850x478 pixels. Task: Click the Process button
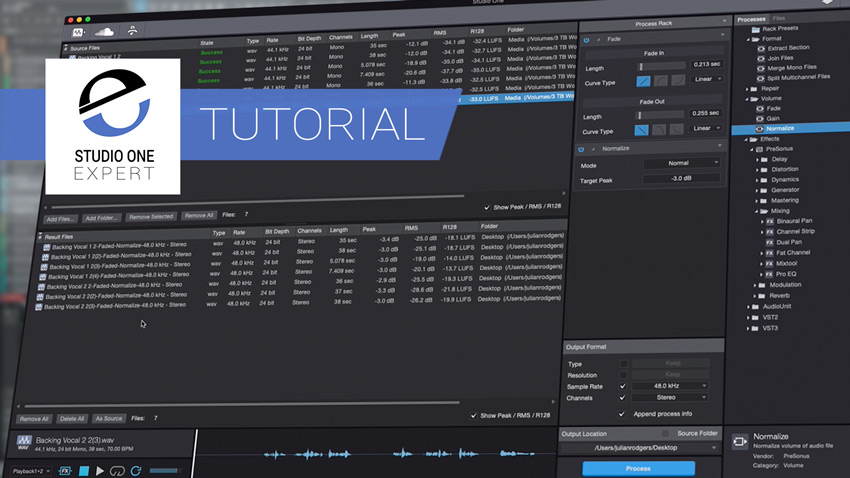pyautogui.click(x=639, y=469)
